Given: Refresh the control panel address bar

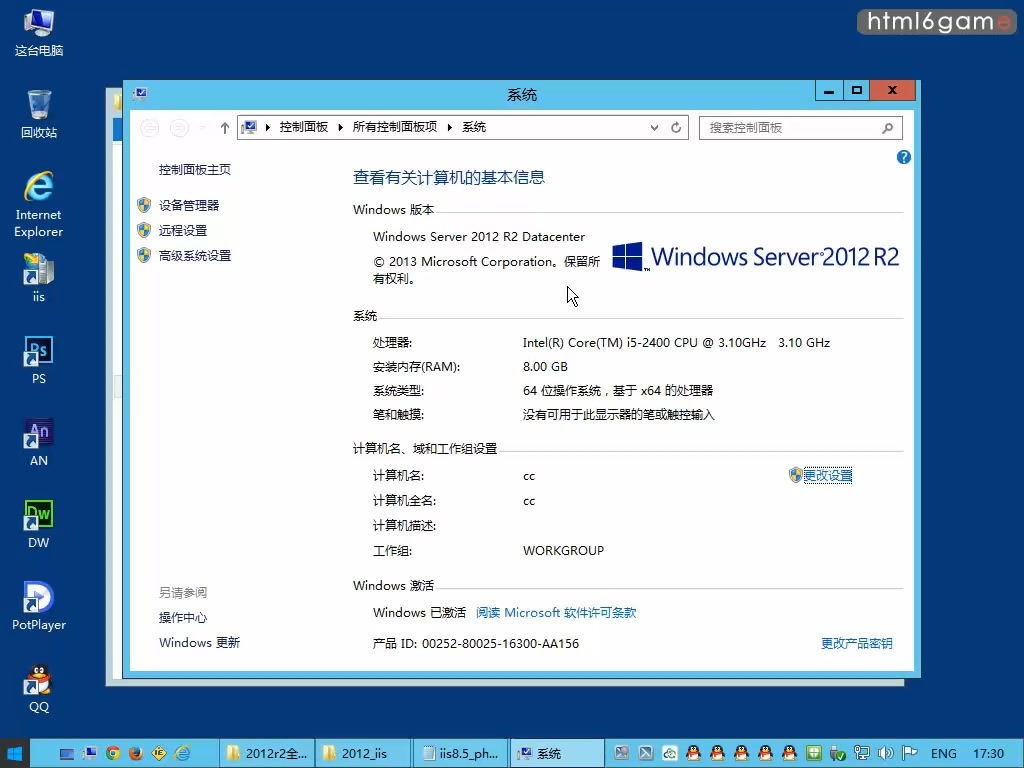Looking at the screenshot, I should coord(676,127).
